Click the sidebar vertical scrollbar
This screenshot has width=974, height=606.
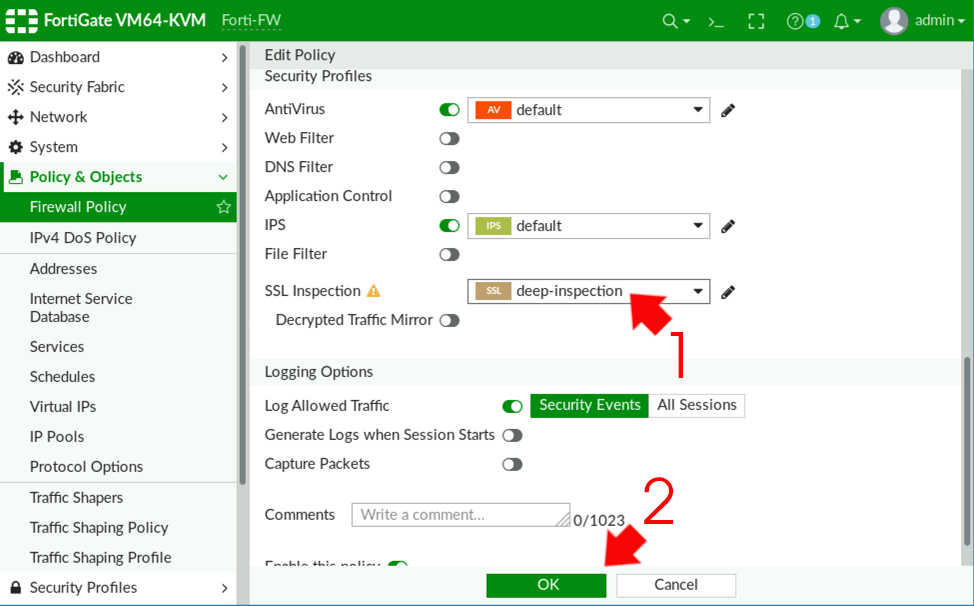point(243,264)
